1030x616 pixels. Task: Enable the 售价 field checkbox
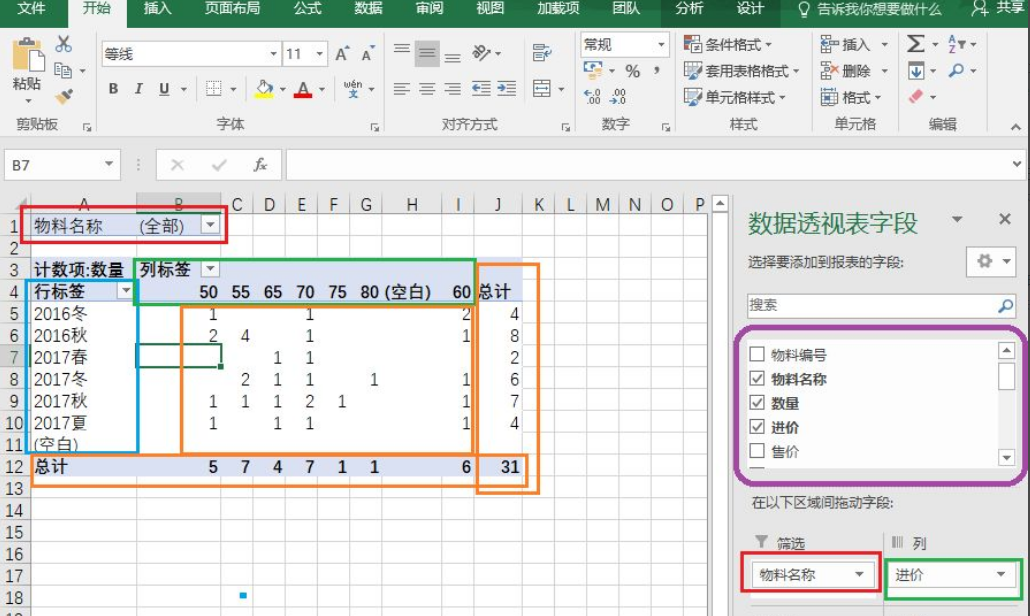point(757,451)
